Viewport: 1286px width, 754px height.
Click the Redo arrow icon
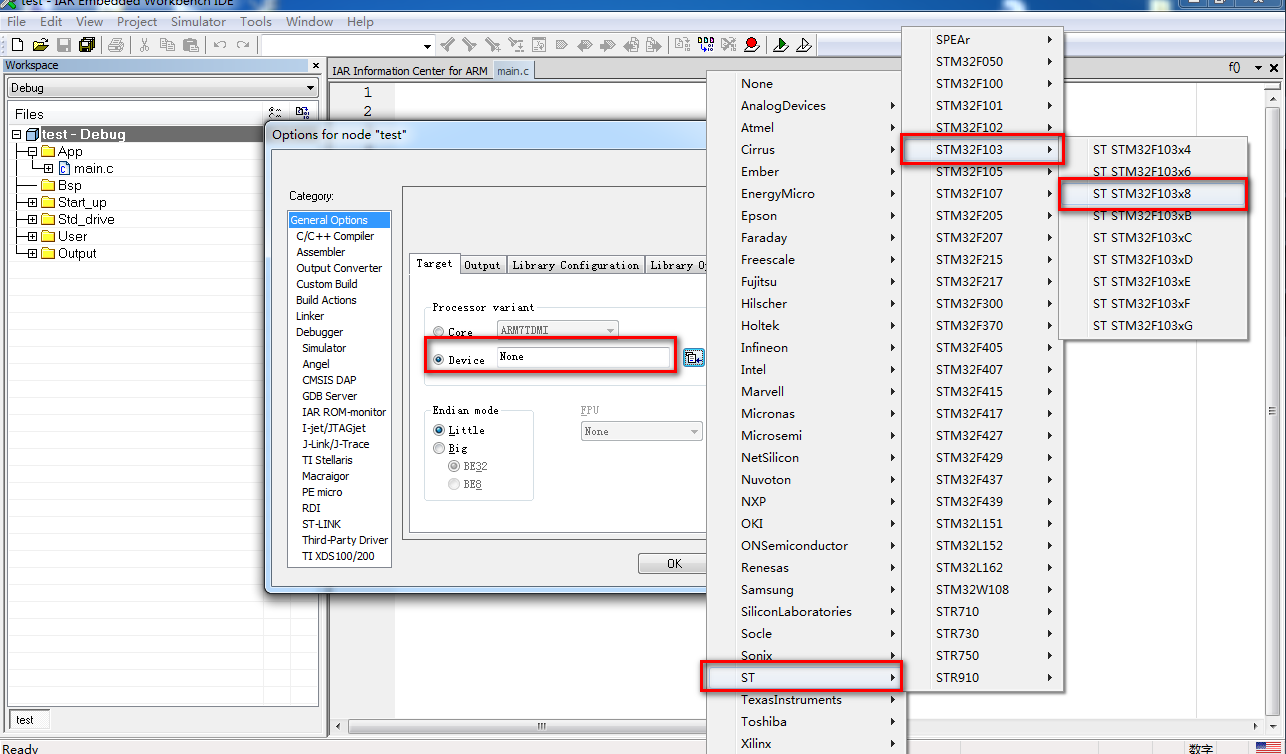242,45
